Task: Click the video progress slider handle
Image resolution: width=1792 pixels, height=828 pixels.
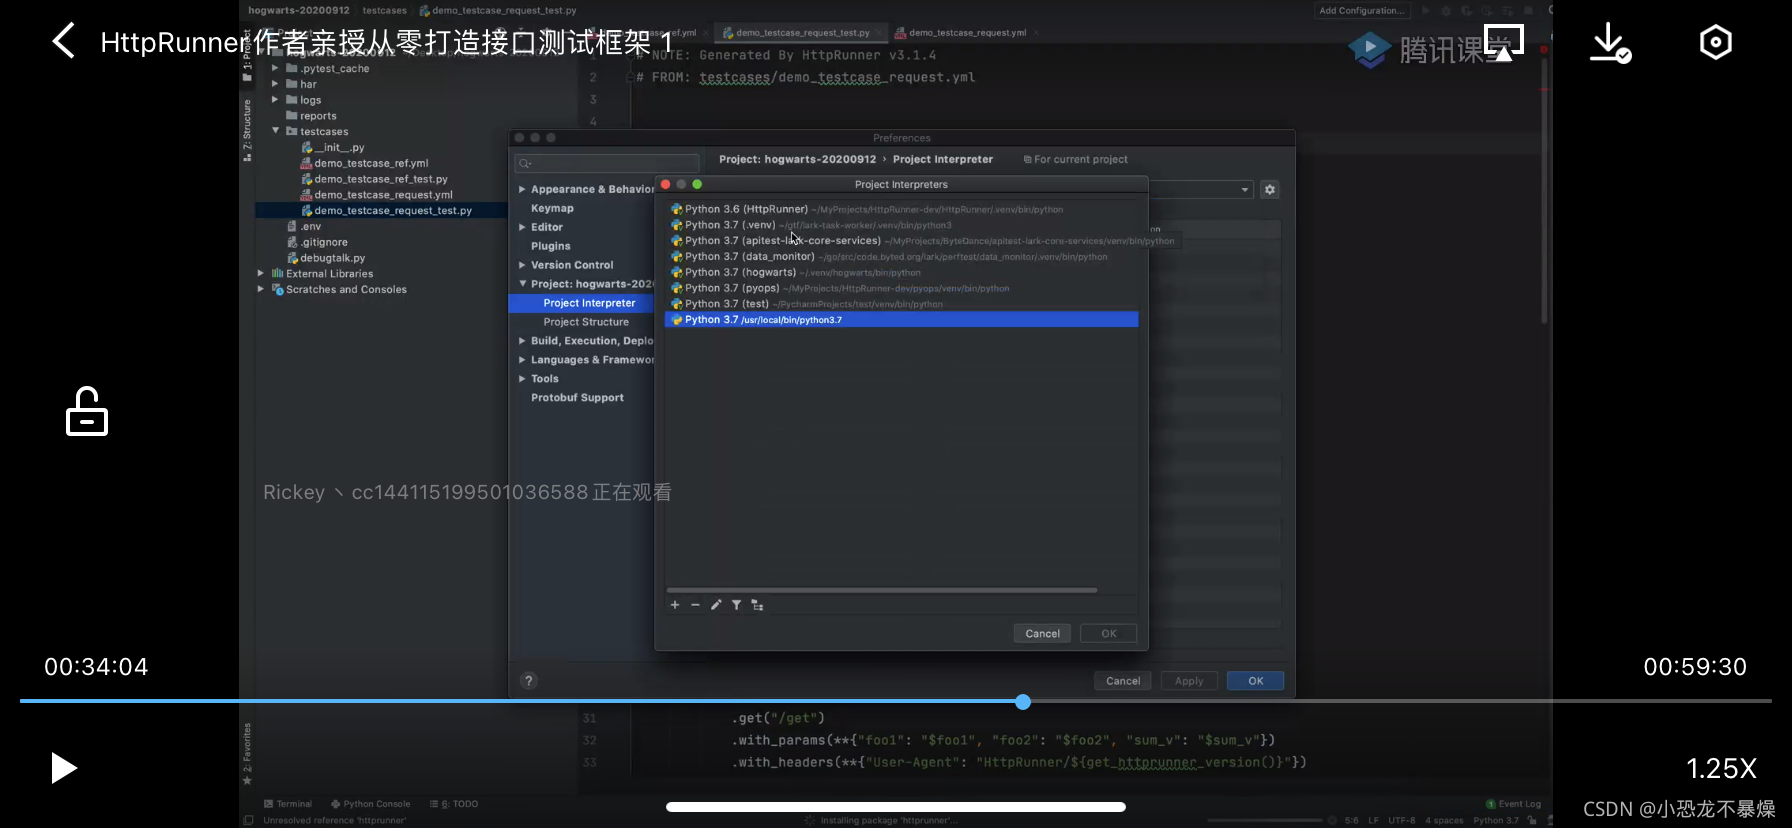Action: [1022, 702]
